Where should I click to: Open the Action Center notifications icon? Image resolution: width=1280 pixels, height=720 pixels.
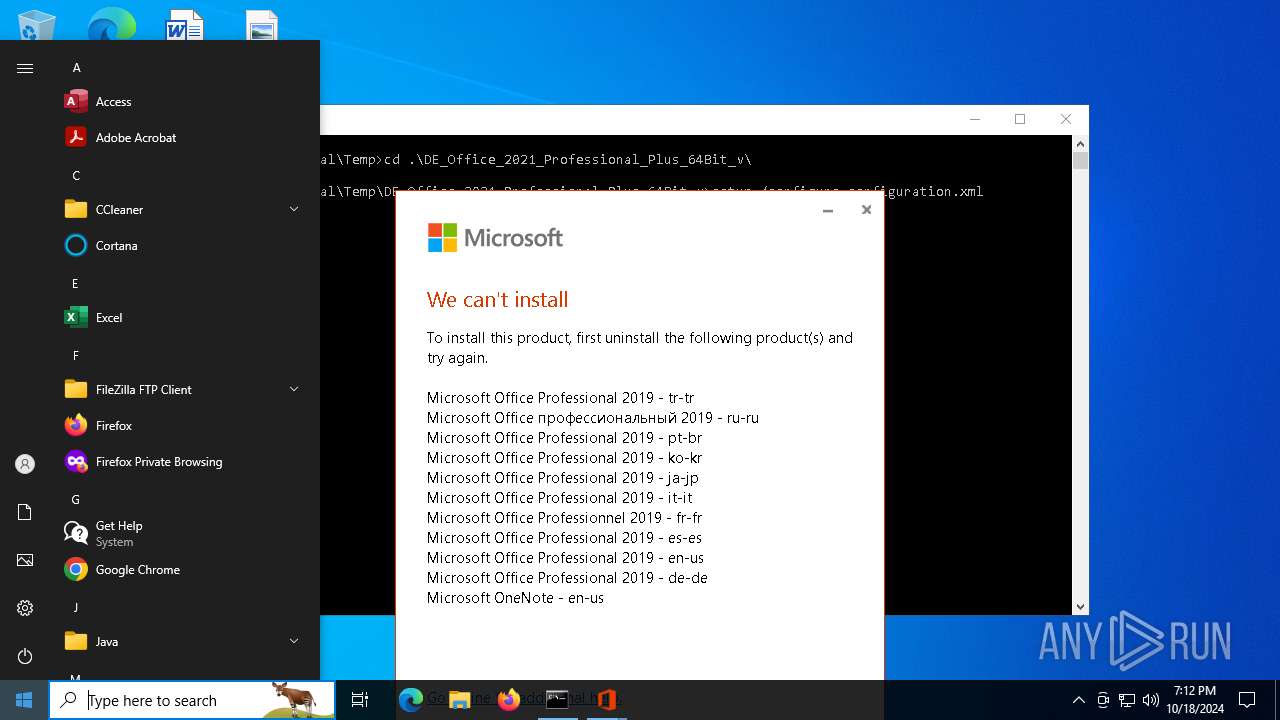click(1247, 700)
